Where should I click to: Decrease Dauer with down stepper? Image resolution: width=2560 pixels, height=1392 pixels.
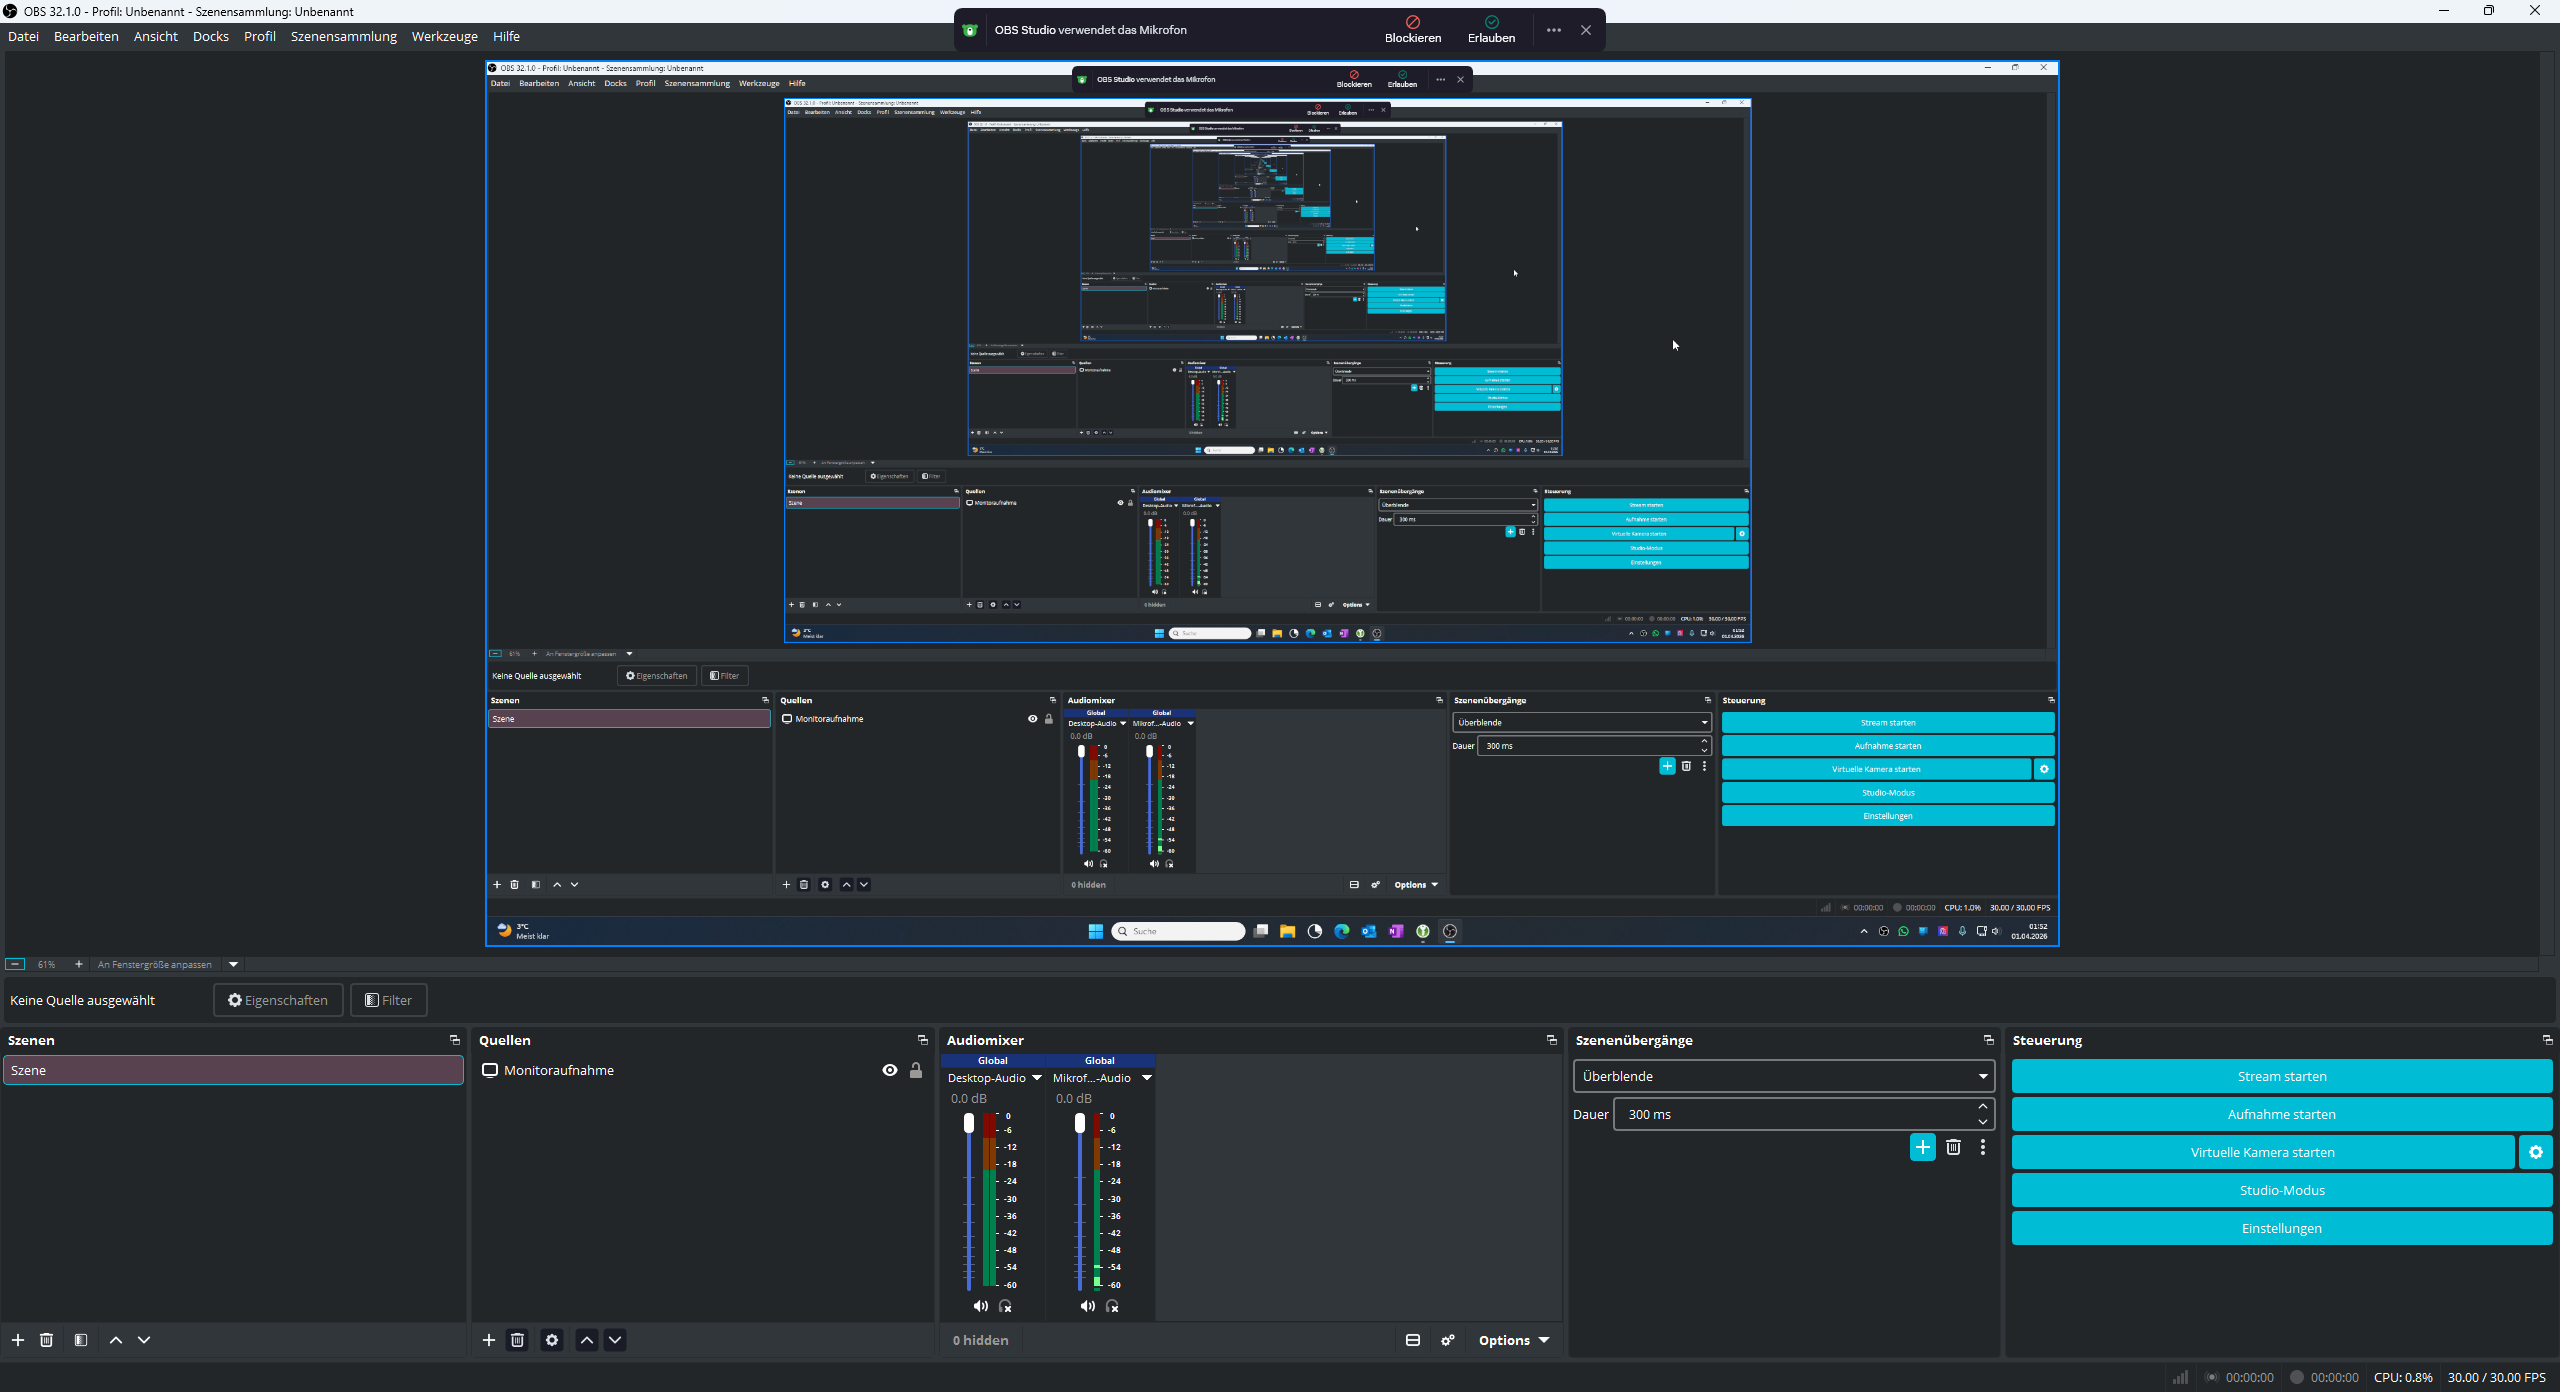1983,1122
